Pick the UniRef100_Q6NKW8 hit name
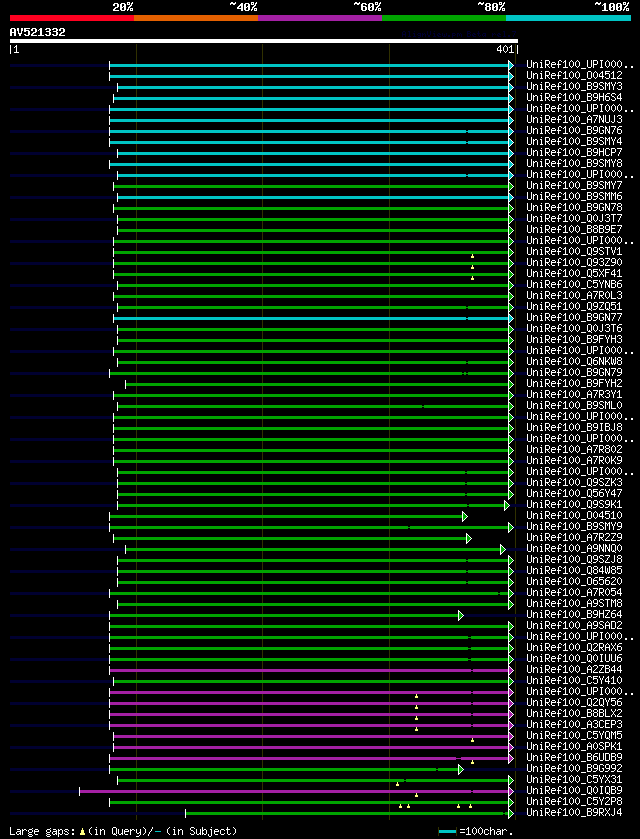Viewport: 640px width, 839px height. 574,361
